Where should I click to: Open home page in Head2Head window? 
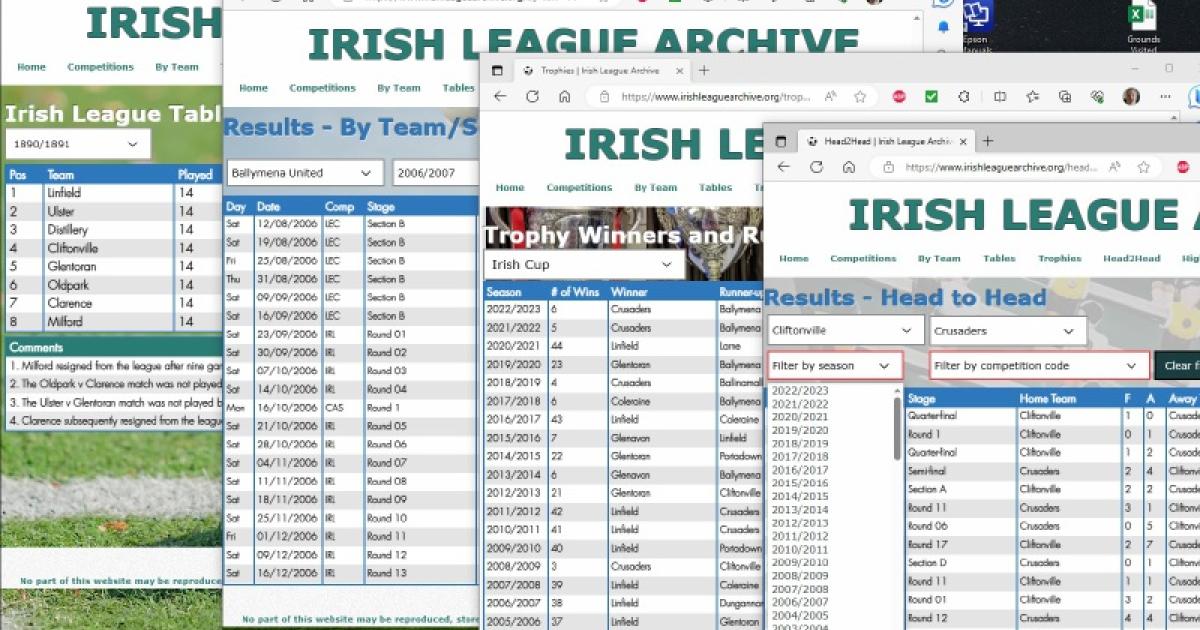(x=848, y=168)
